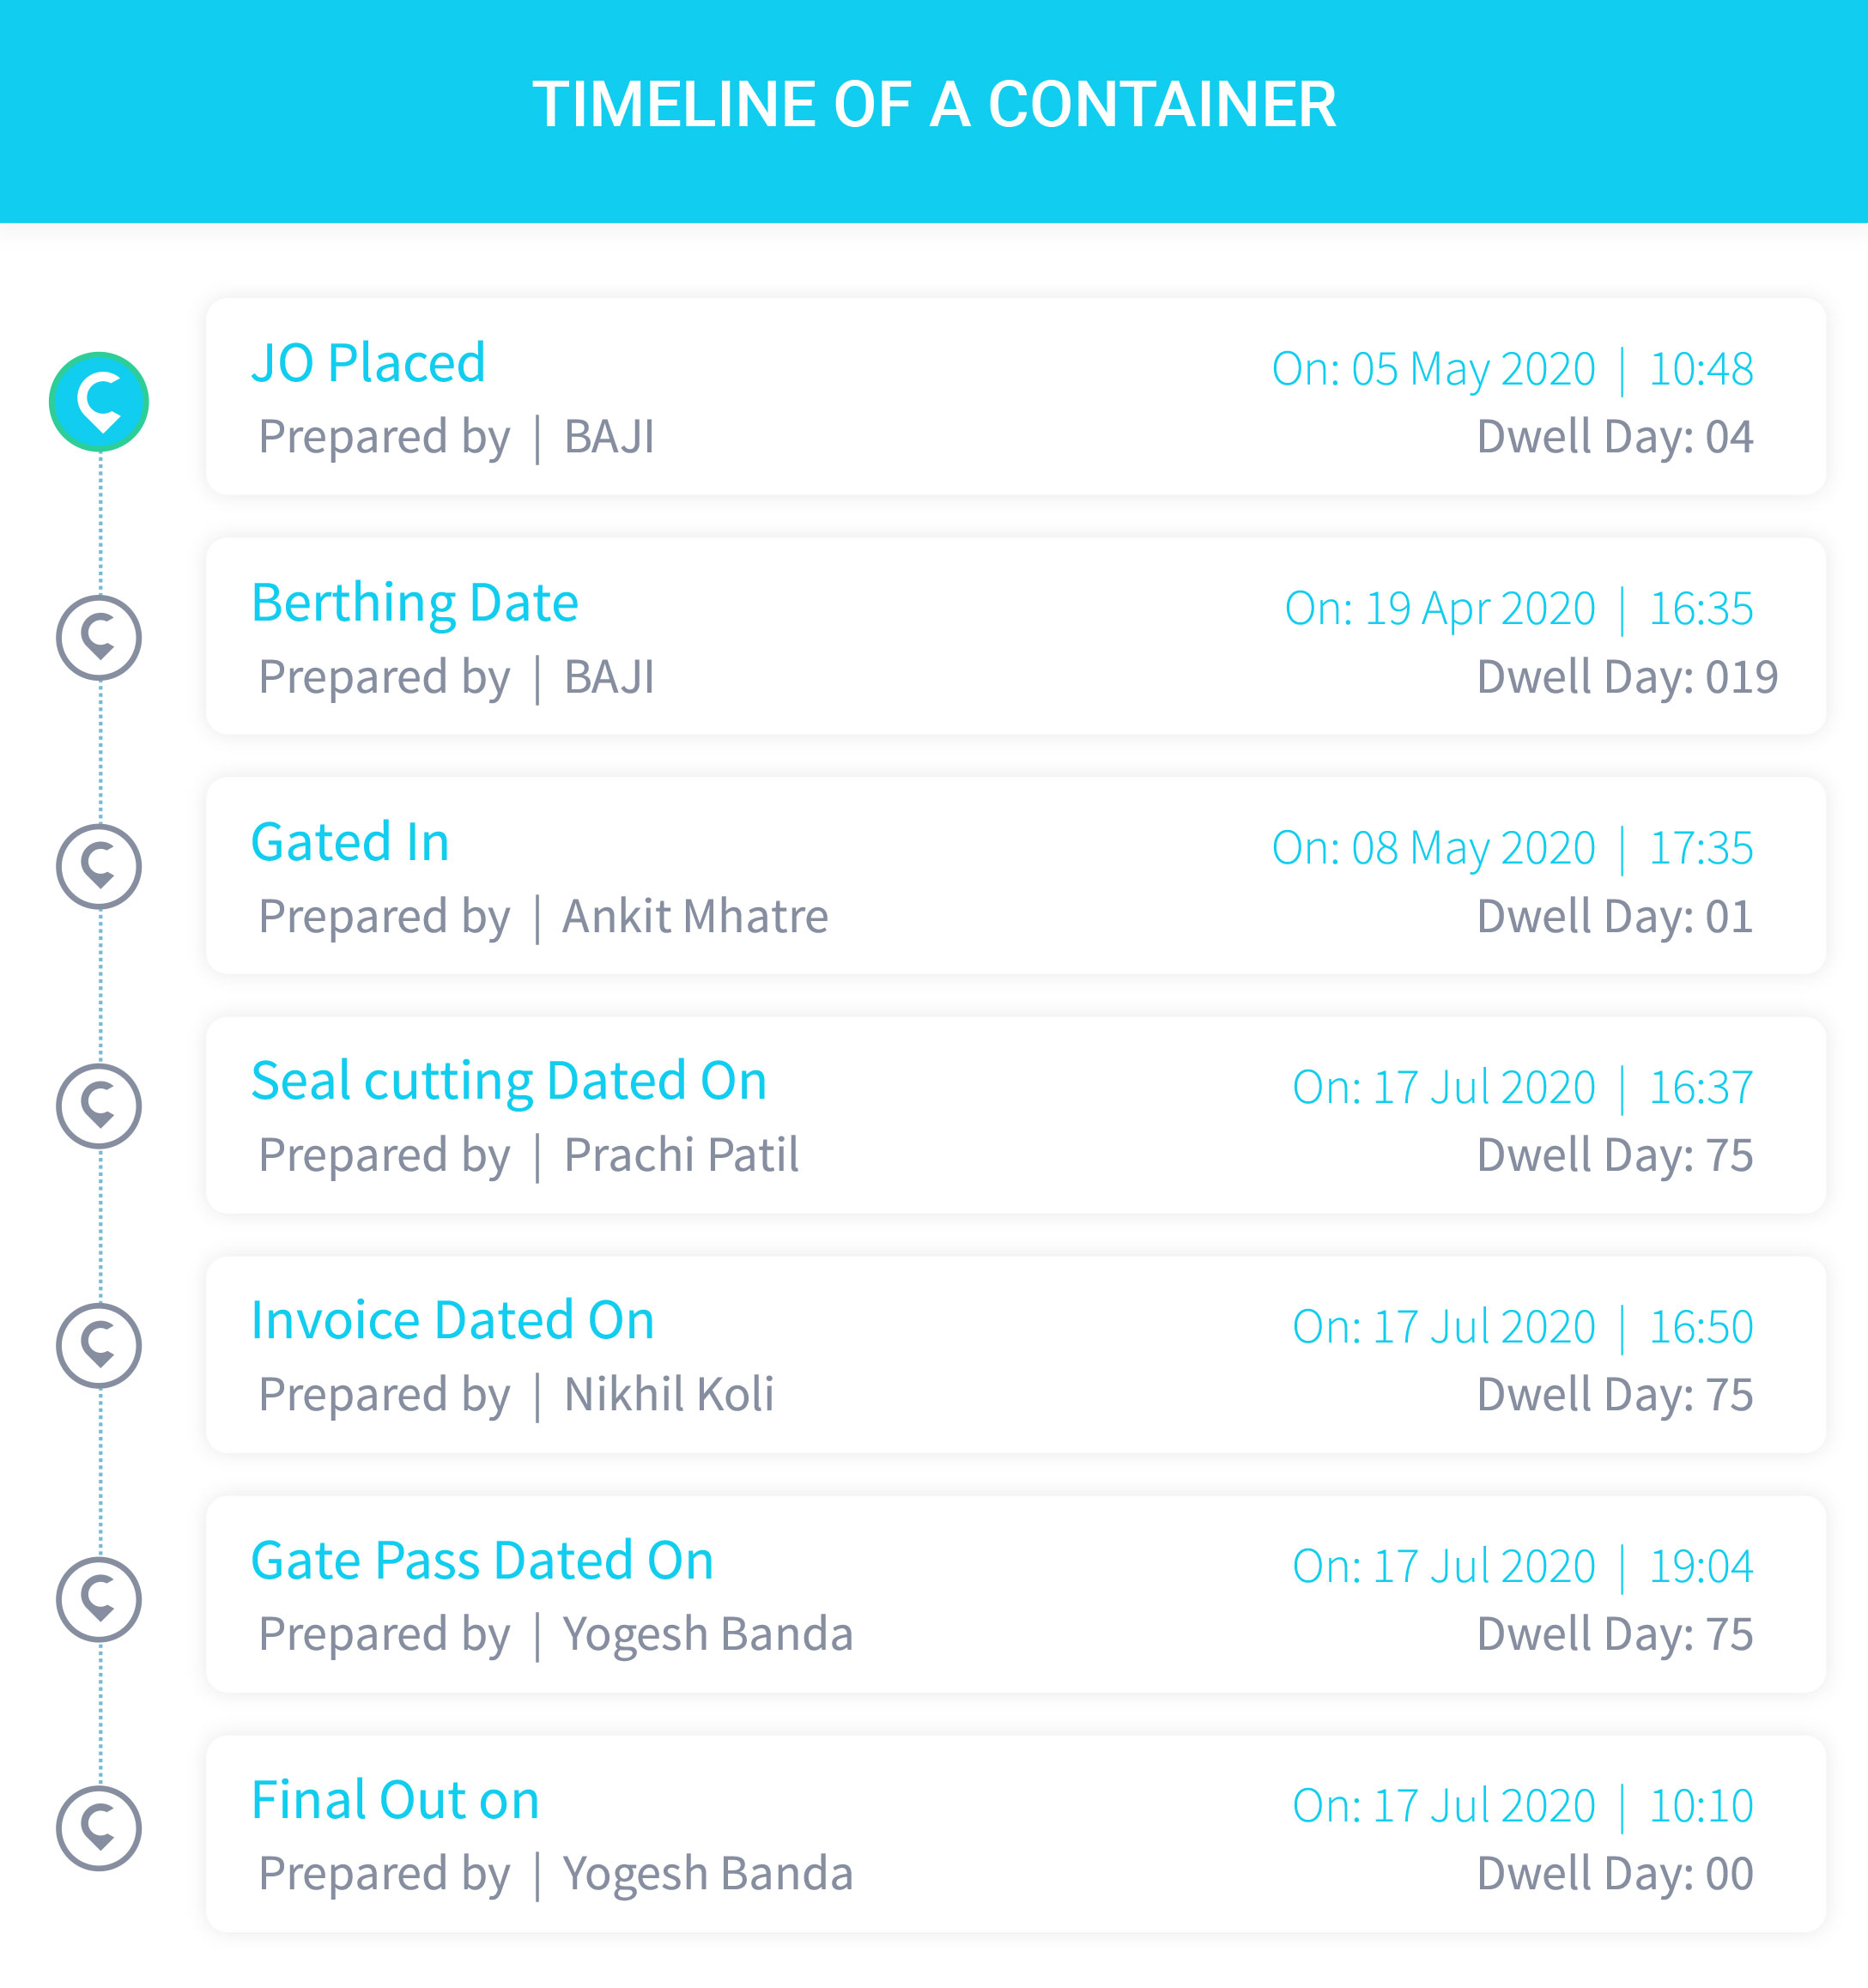This screenshot has width=1868, height=1988.
Task: Select the Gate Pass marker icon
Action: pyautogui.click(x=99, y=1599)
